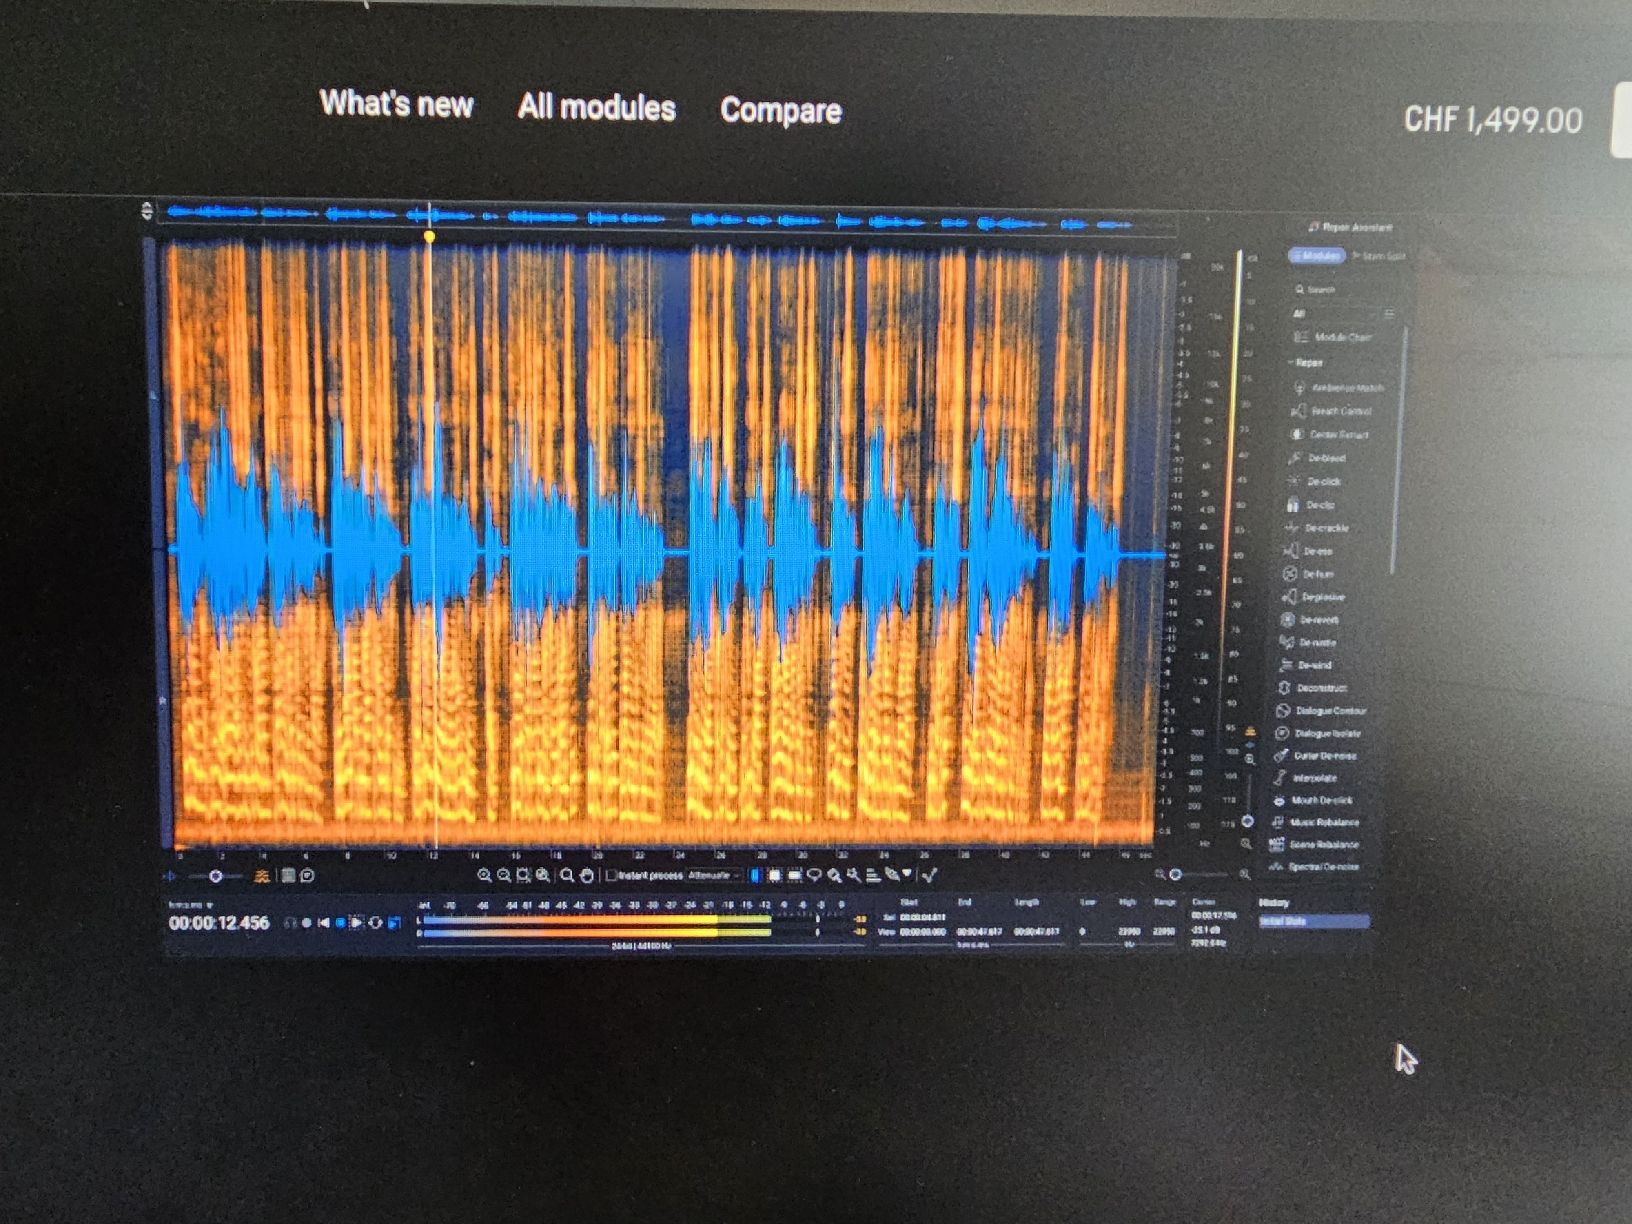Open the De-crackle module

1317,528
